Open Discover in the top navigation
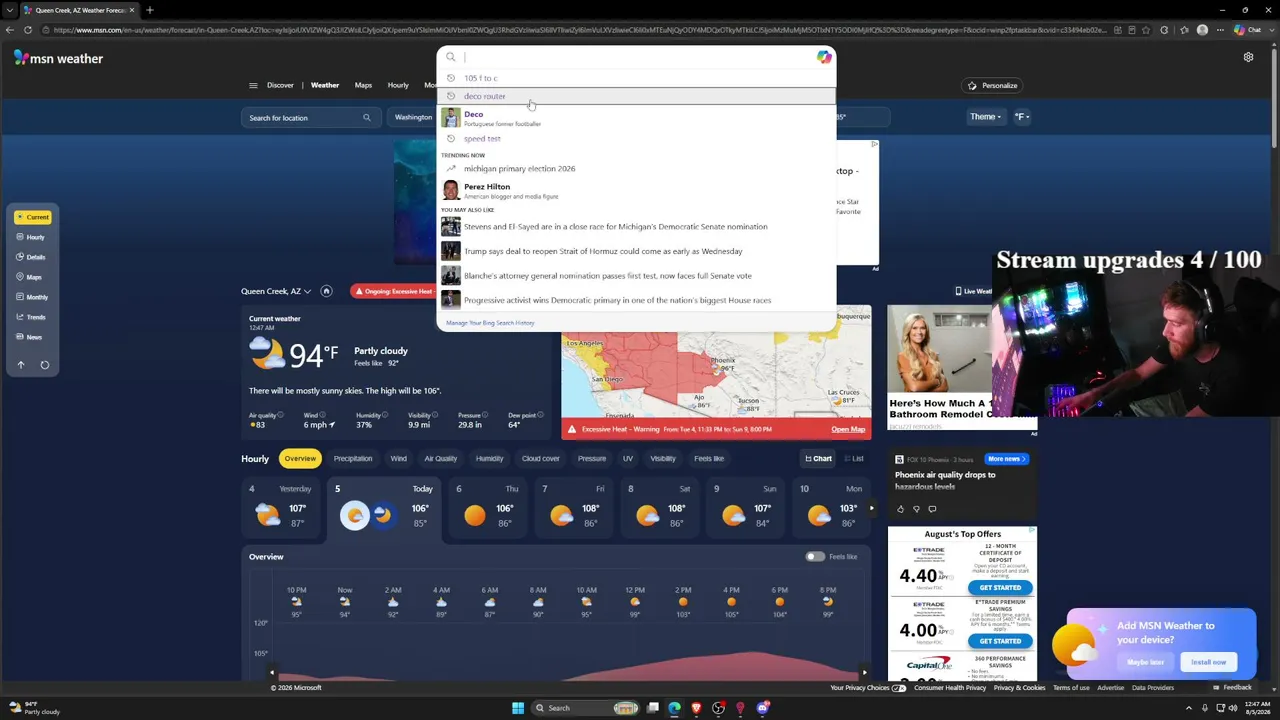 point(280,85)
